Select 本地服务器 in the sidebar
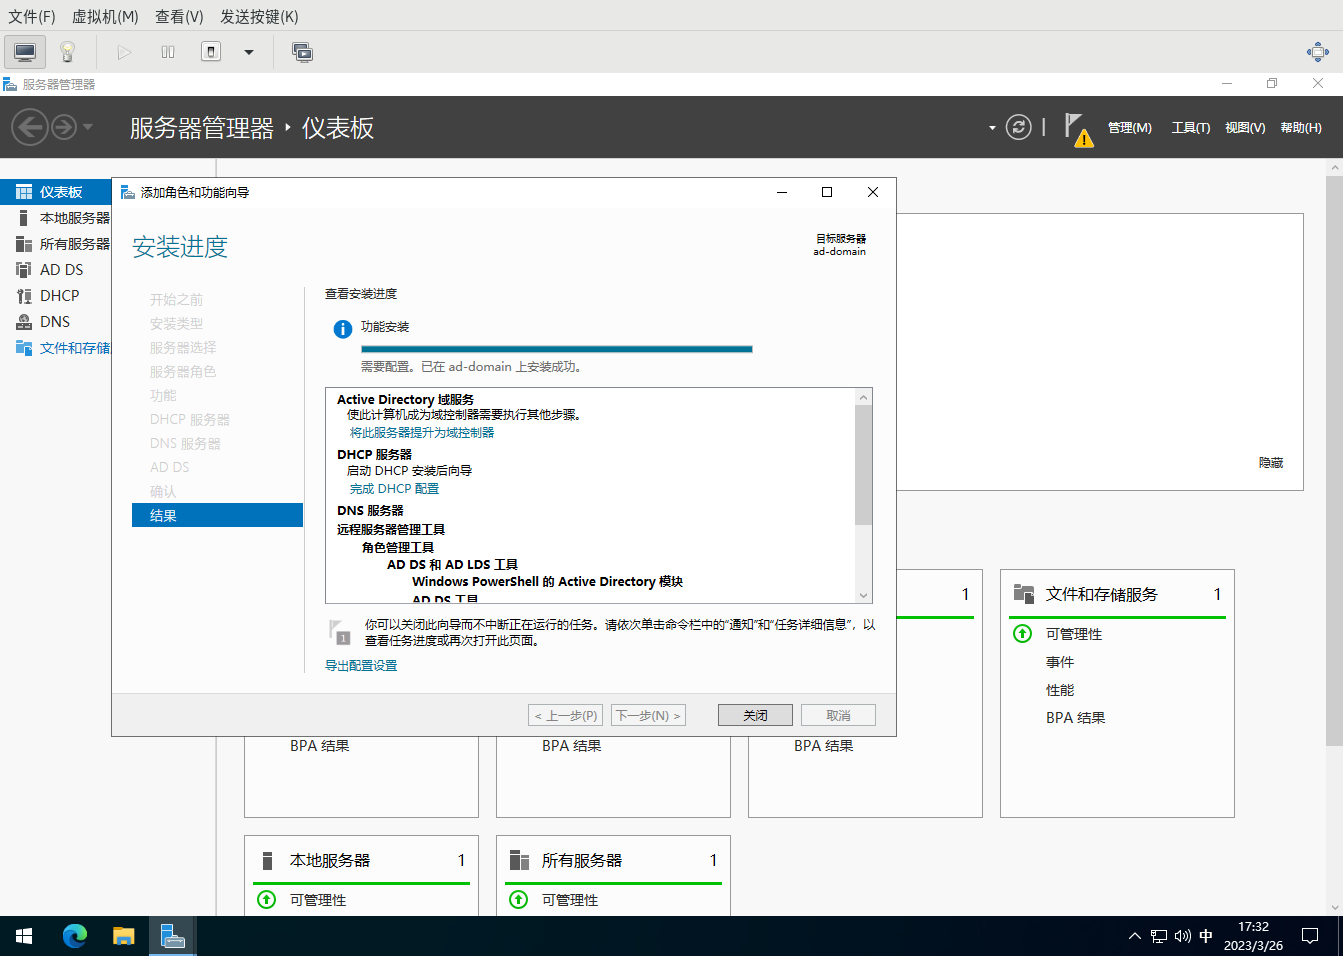Image resolution: width=1343 pixels, height=956 pixels. 56,218
